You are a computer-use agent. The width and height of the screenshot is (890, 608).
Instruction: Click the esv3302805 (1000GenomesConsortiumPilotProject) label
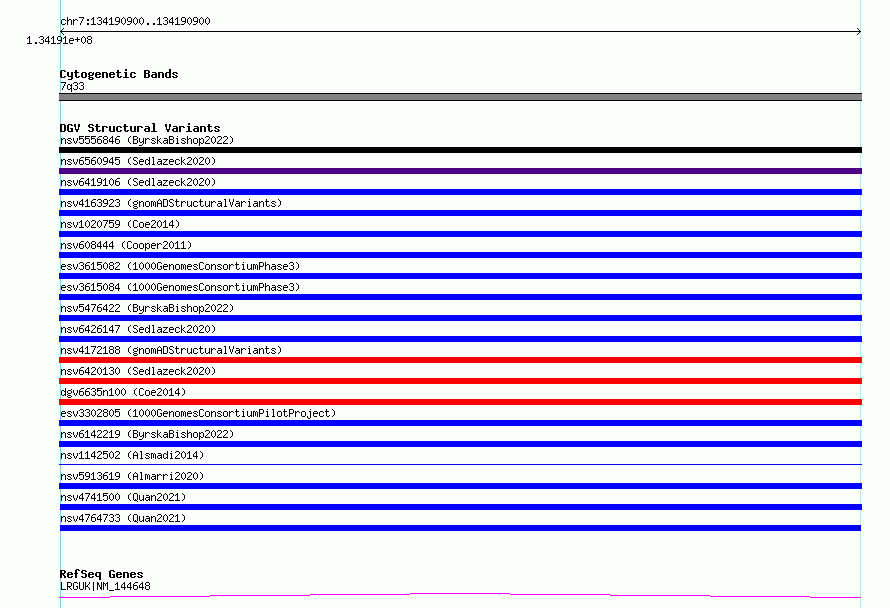(x=198, y=413)
